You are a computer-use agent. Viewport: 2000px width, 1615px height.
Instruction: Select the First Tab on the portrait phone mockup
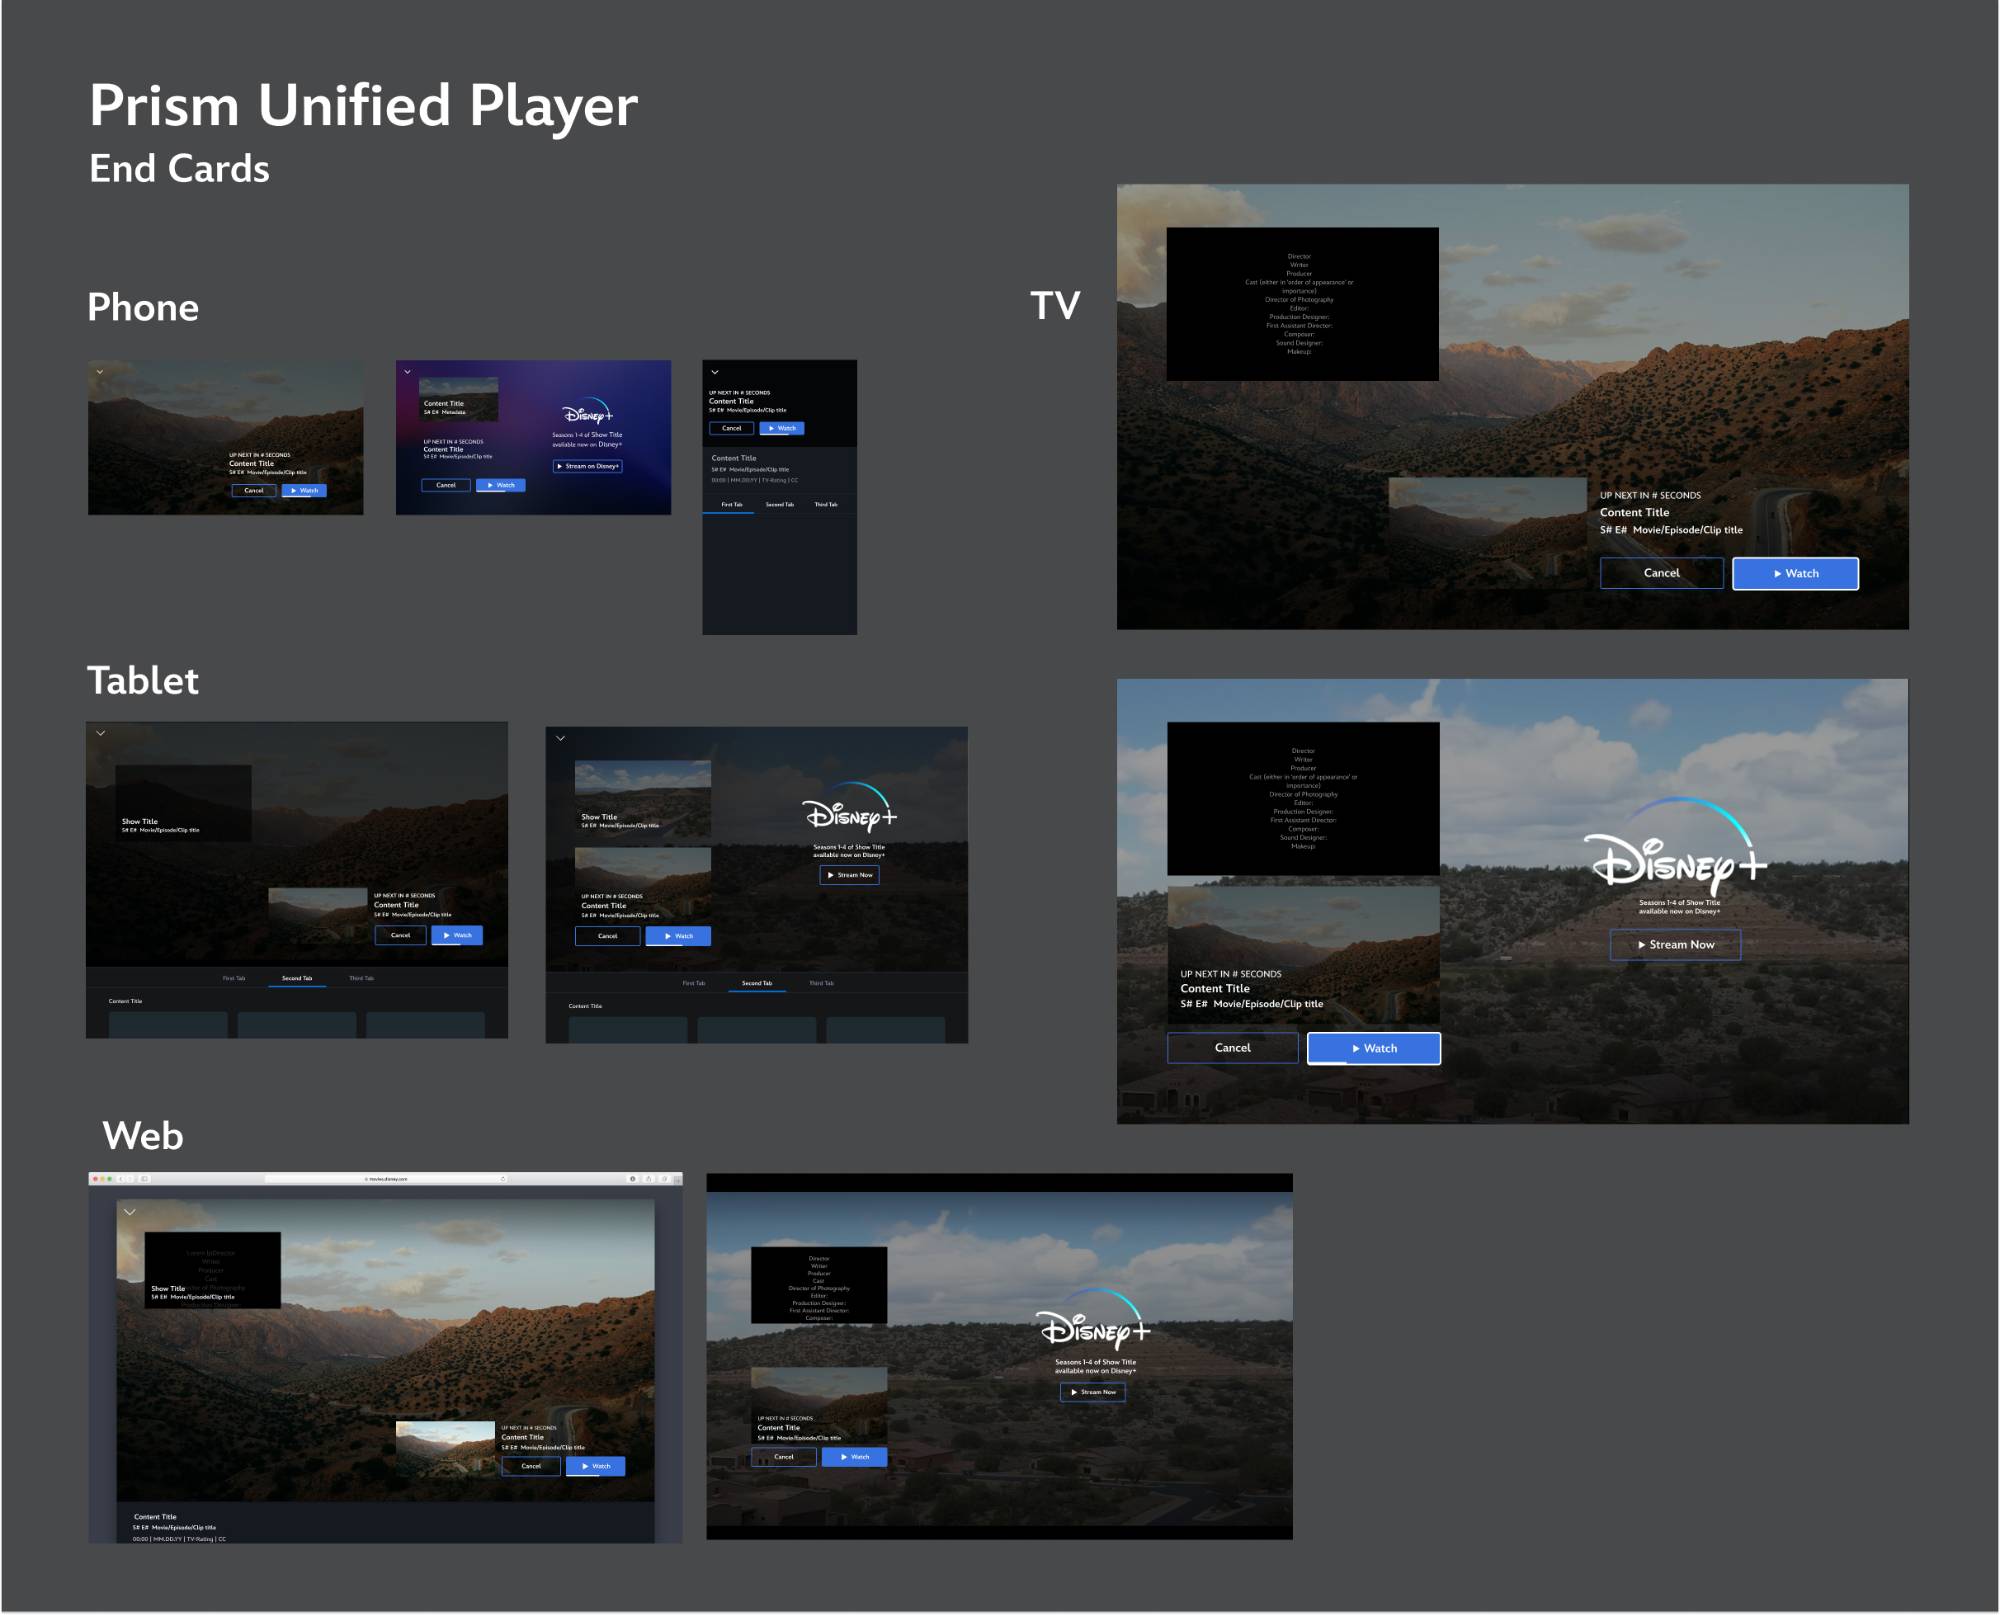[732, 505]
